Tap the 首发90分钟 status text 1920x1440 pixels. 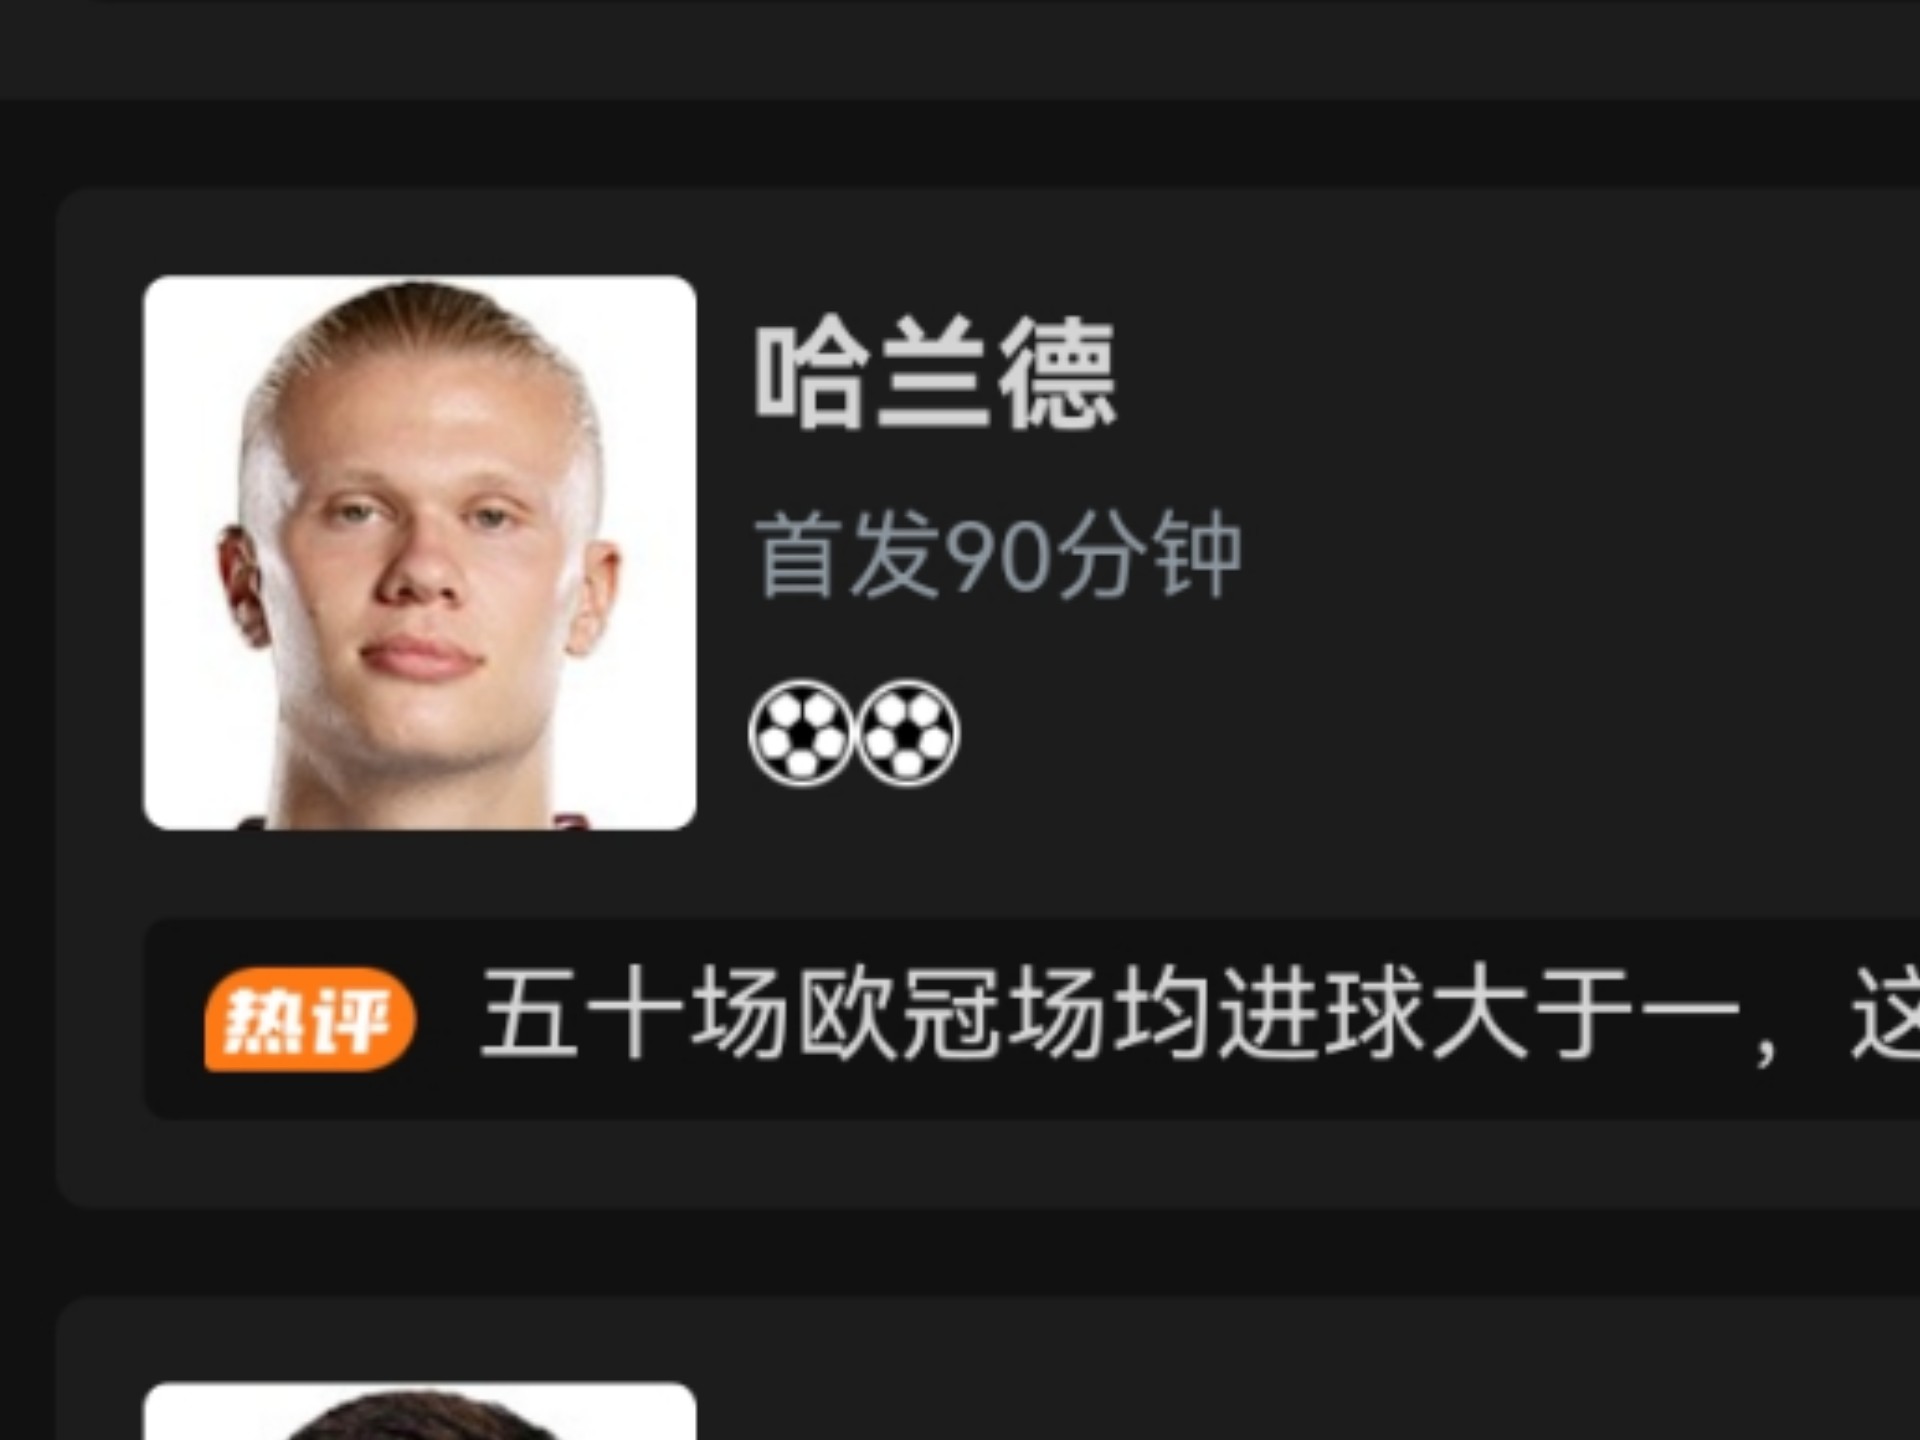point(998,555)
